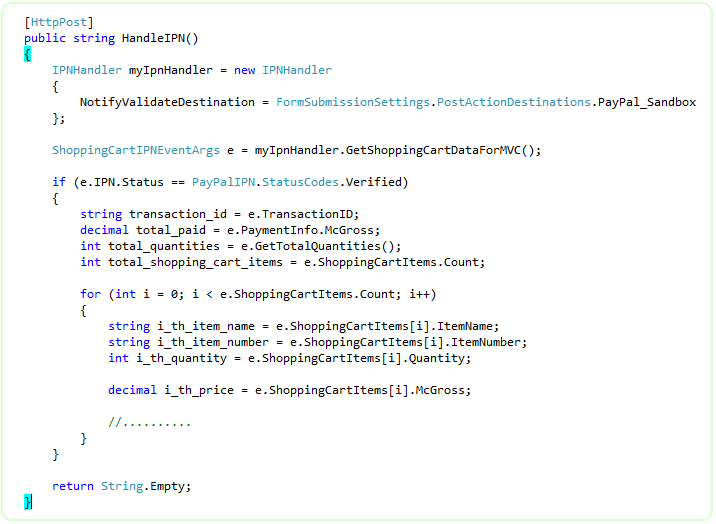Screen dimensions: 716x524
Task: Click the highlighted opening brace of HandleIPN
Action: pos(27,54)
